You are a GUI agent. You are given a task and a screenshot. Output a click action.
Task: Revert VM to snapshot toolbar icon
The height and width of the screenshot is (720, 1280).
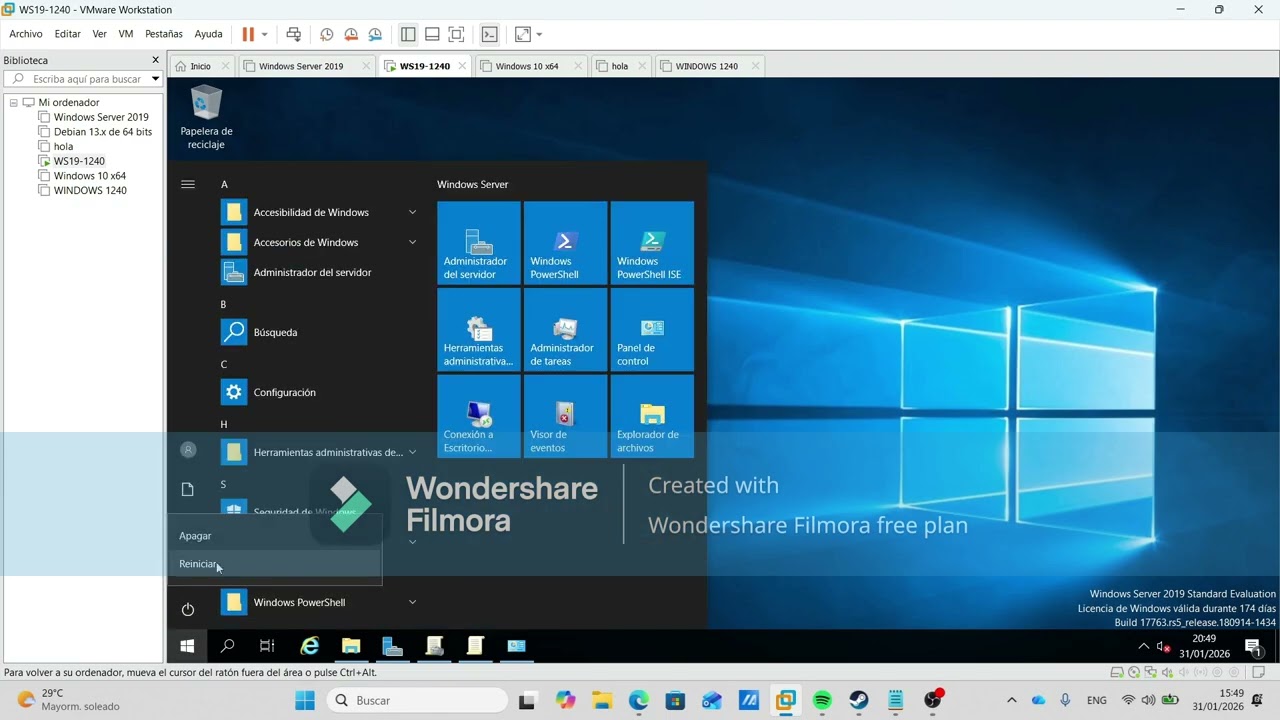[351, 34]
